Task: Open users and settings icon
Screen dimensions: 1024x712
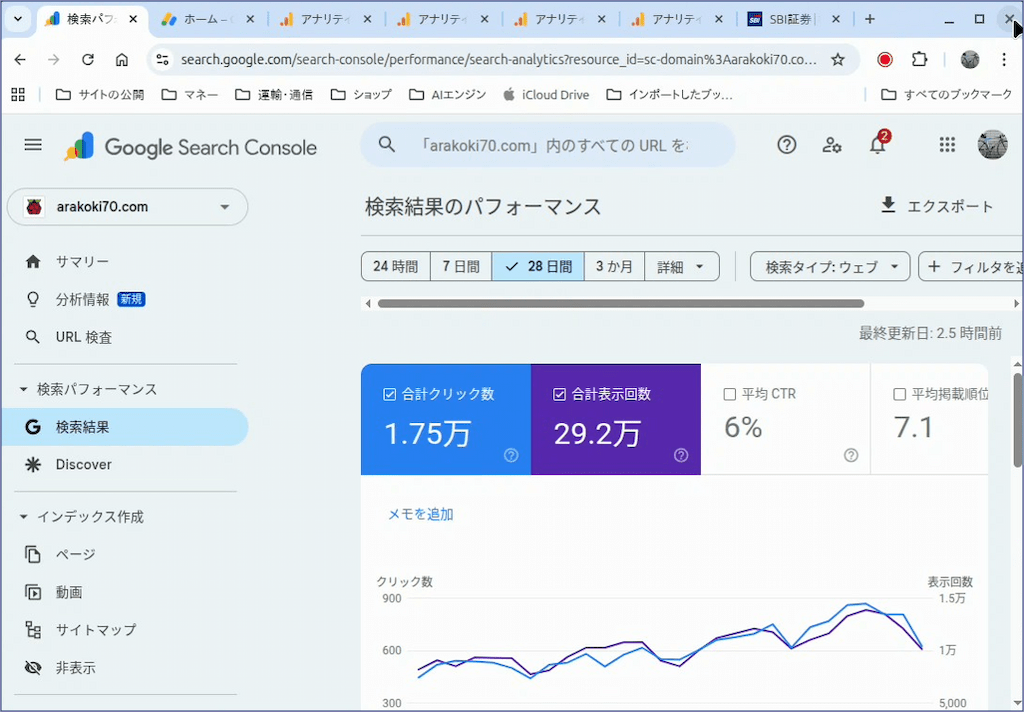Action: [x=832, y=146]
